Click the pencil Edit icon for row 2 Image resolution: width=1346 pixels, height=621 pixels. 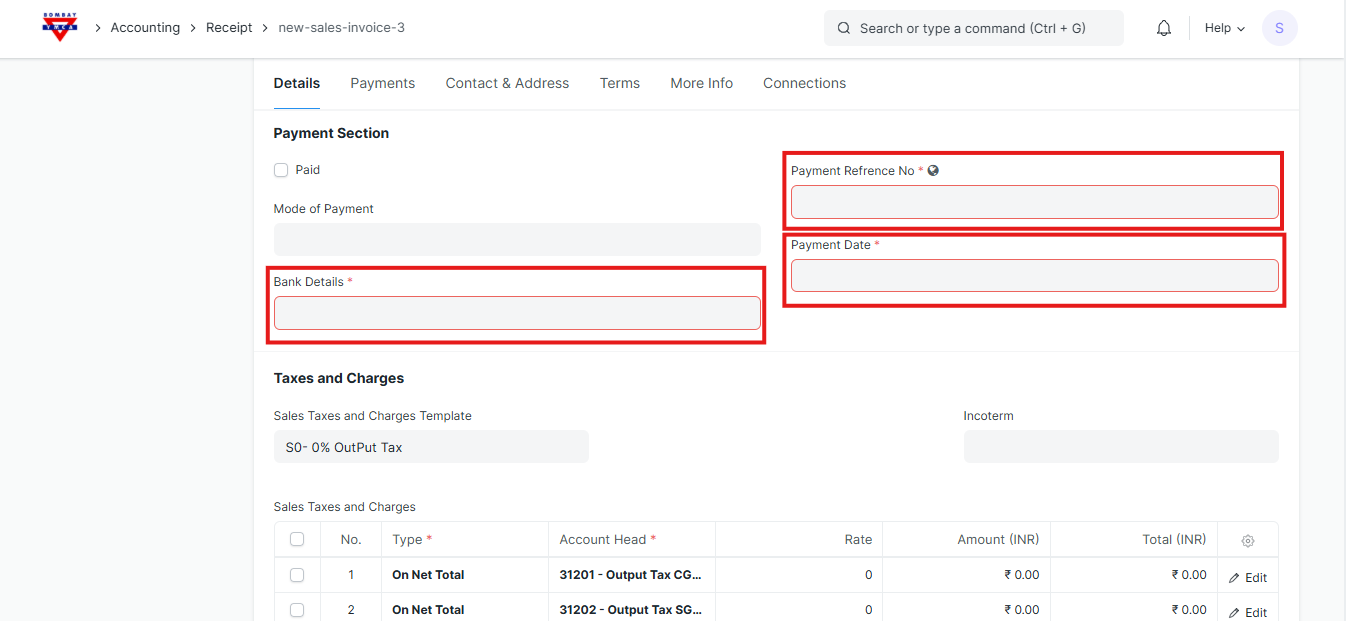pos(1234,612)
